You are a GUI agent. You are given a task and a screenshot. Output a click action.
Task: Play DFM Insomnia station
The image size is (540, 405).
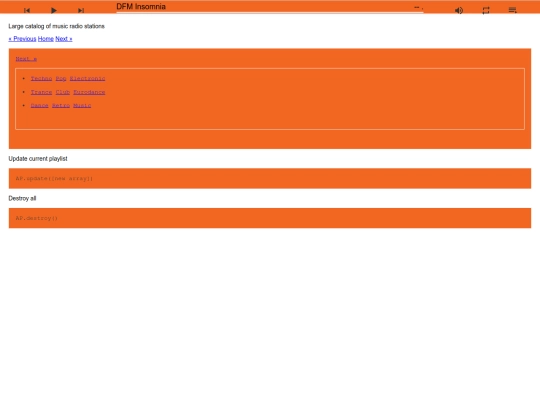[x=54, y=11]
